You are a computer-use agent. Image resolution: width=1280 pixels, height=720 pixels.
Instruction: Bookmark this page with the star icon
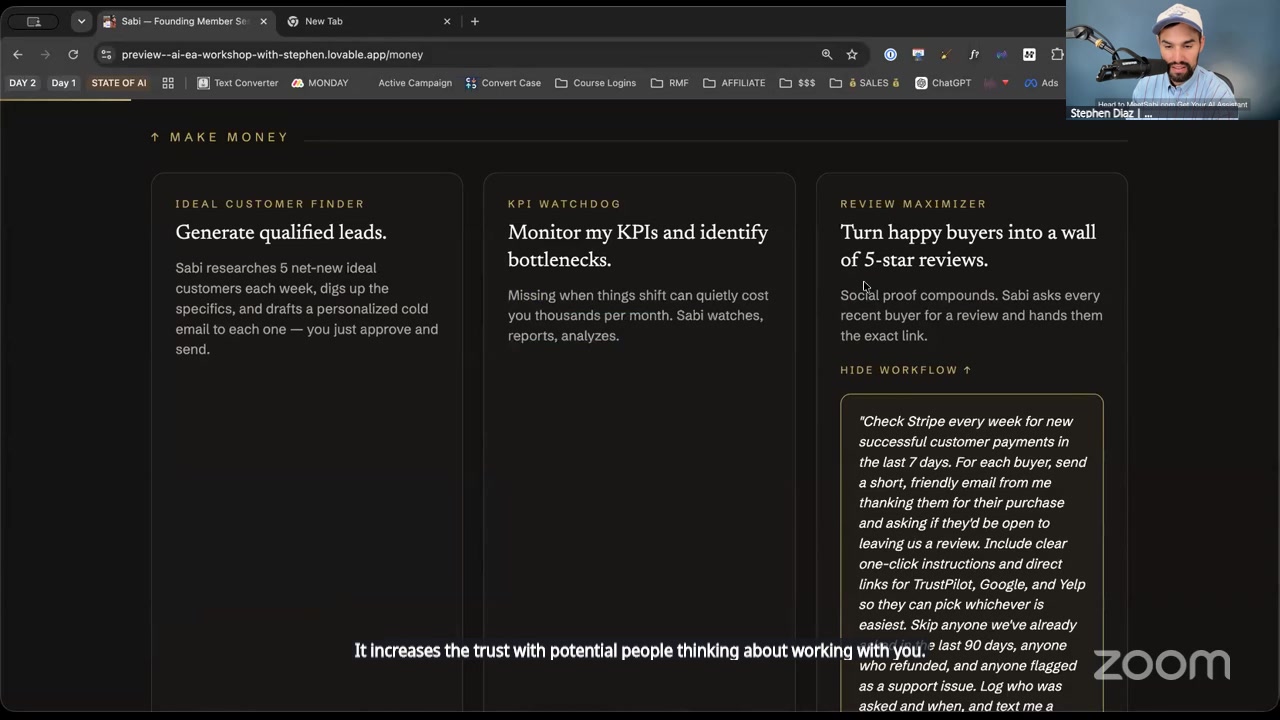pos(852,54)
